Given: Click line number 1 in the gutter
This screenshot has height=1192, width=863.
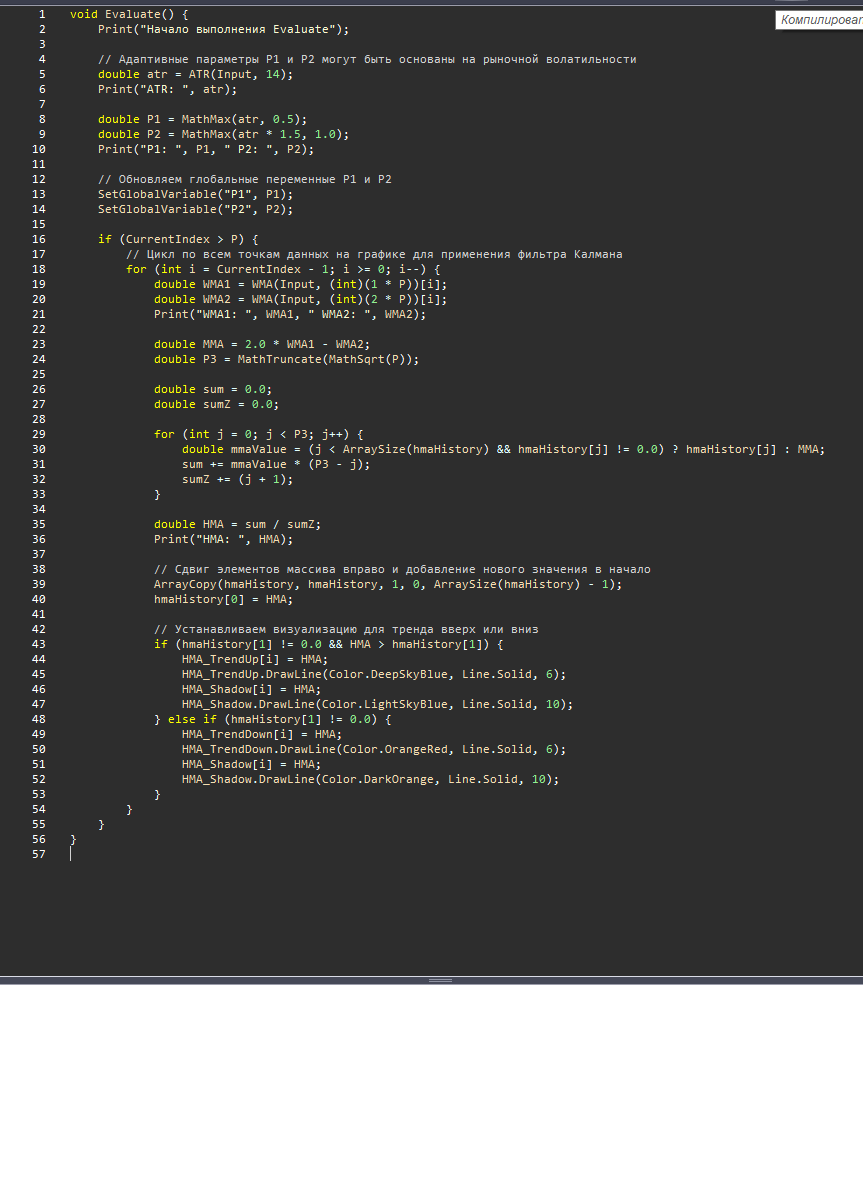Looking at the screenshot, I should pos(41,15).
